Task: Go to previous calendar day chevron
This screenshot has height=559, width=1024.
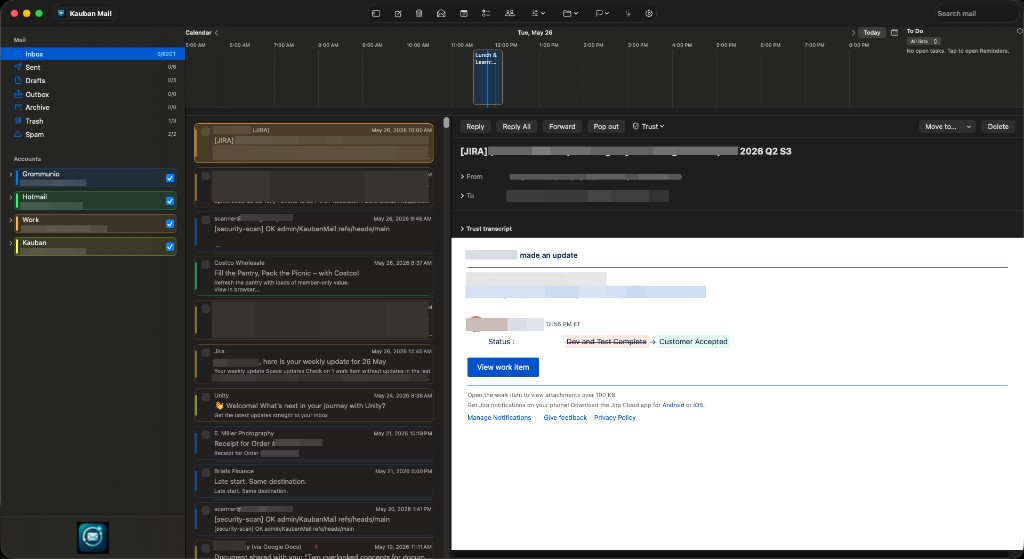Action: (x=217, y=33)
